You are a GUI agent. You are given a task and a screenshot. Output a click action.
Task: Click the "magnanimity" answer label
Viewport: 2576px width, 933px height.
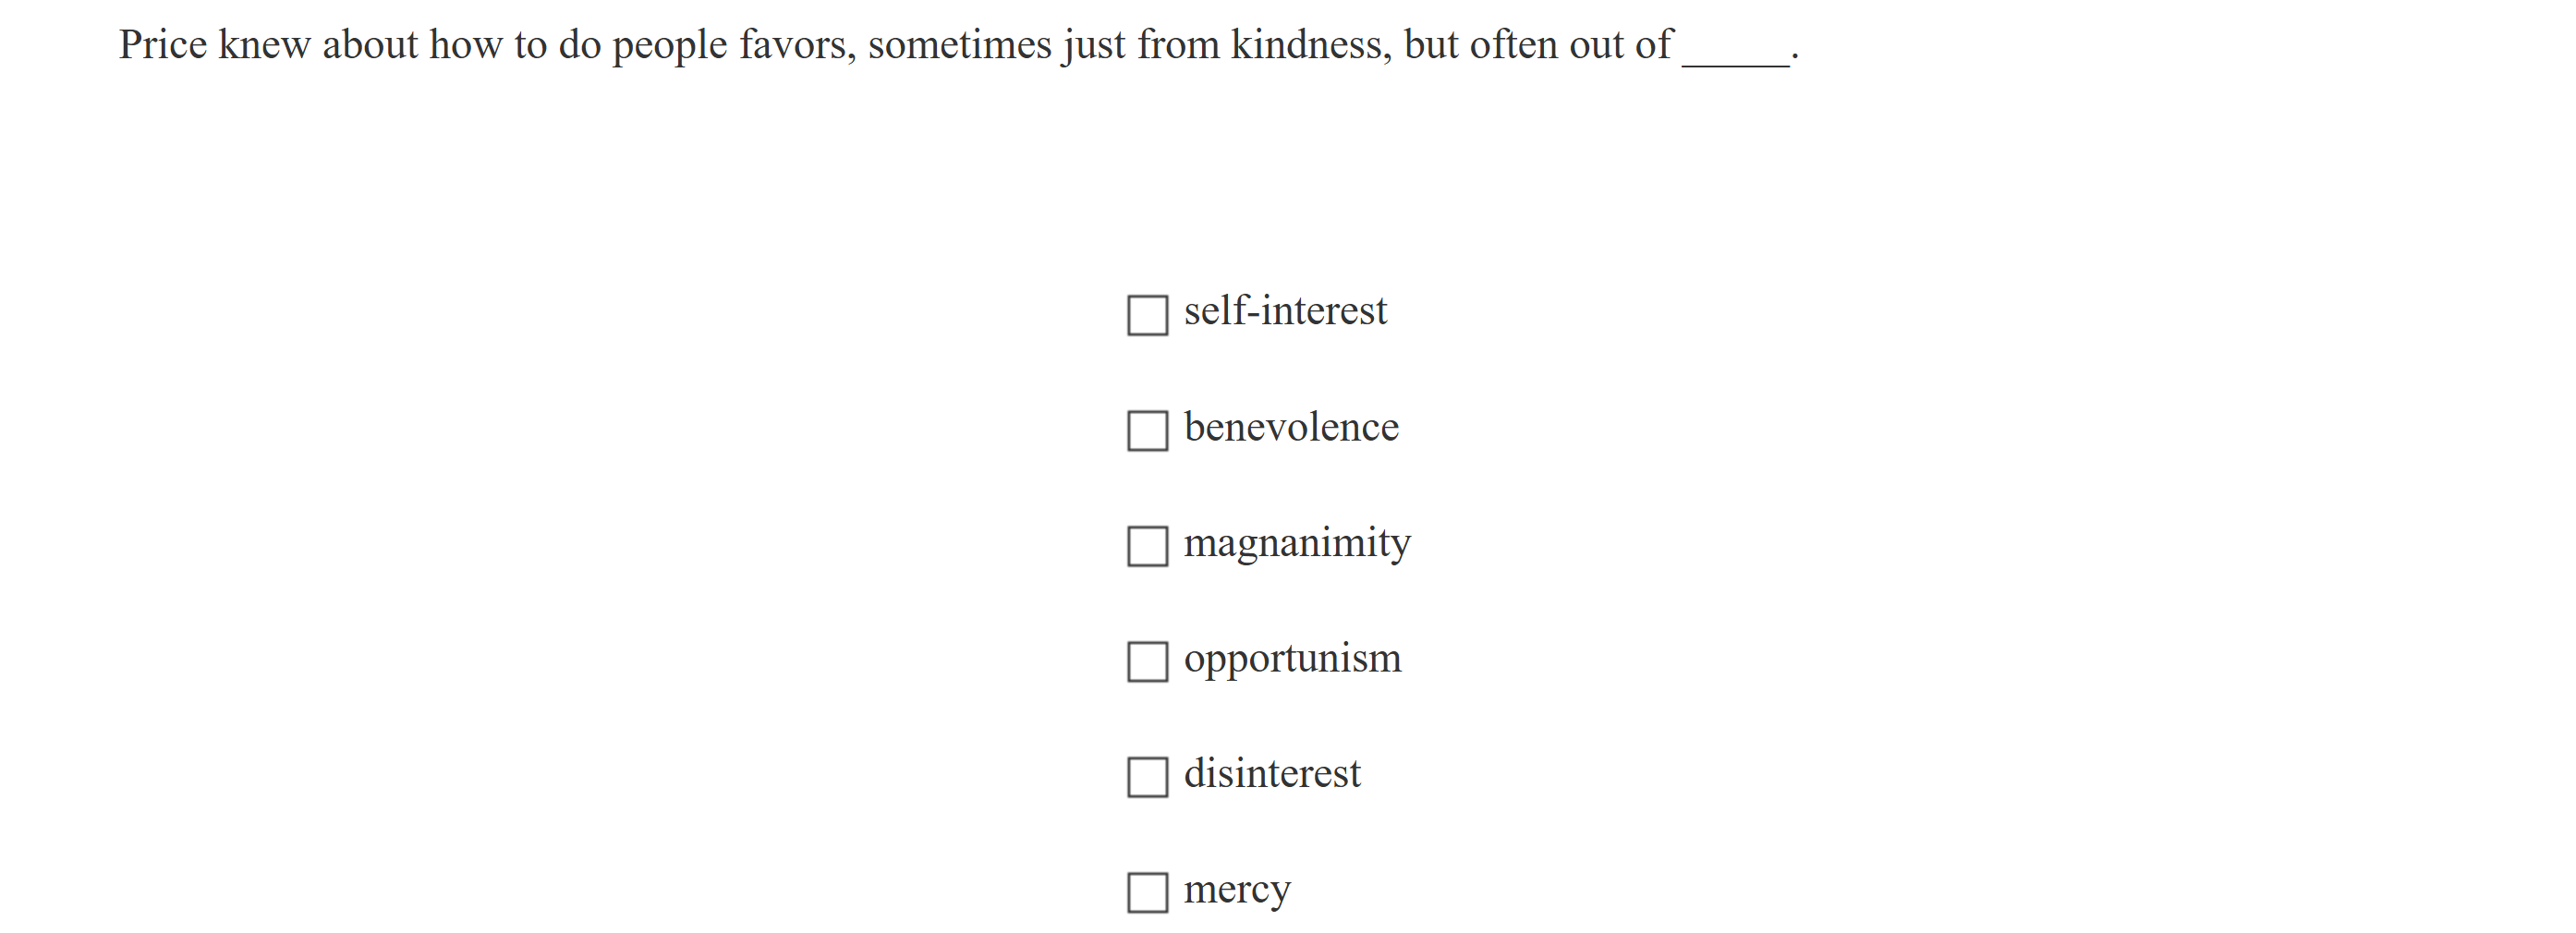1297,543
